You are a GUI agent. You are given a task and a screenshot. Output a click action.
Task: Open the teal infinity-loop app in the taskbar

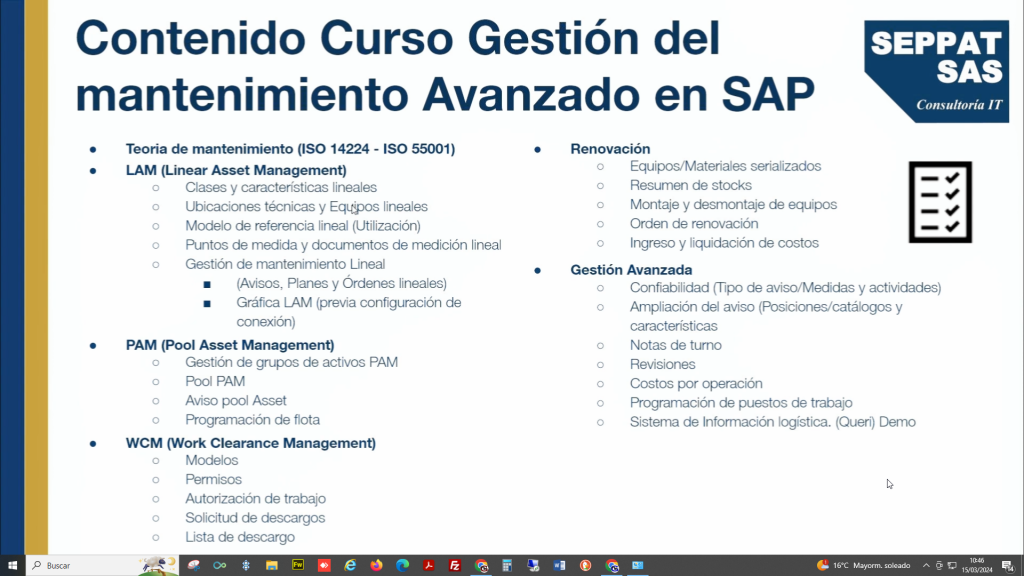(x=219, y=566)
